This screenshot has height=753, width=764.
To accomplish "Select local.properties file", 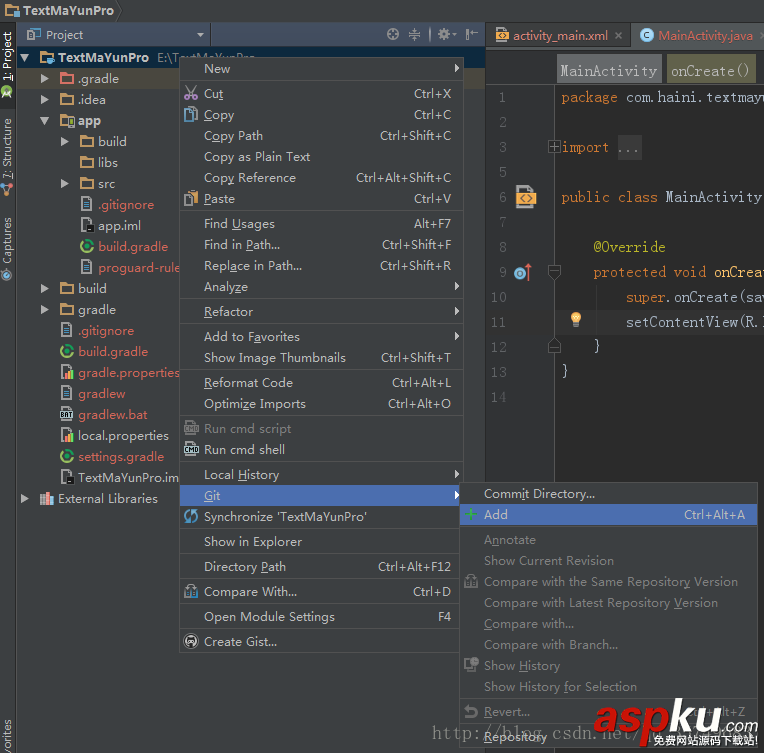I will (123, 435).
